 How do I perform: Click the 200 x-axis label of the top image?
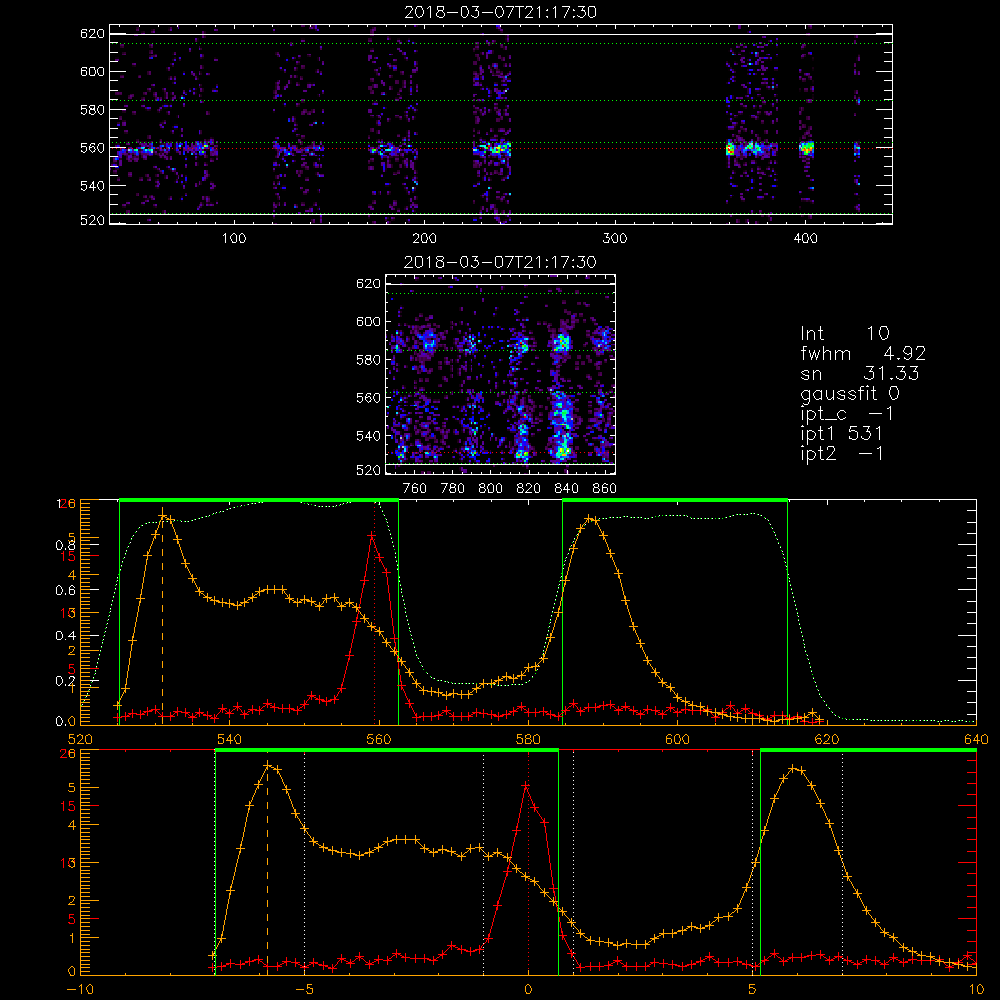tap(424, 239)
